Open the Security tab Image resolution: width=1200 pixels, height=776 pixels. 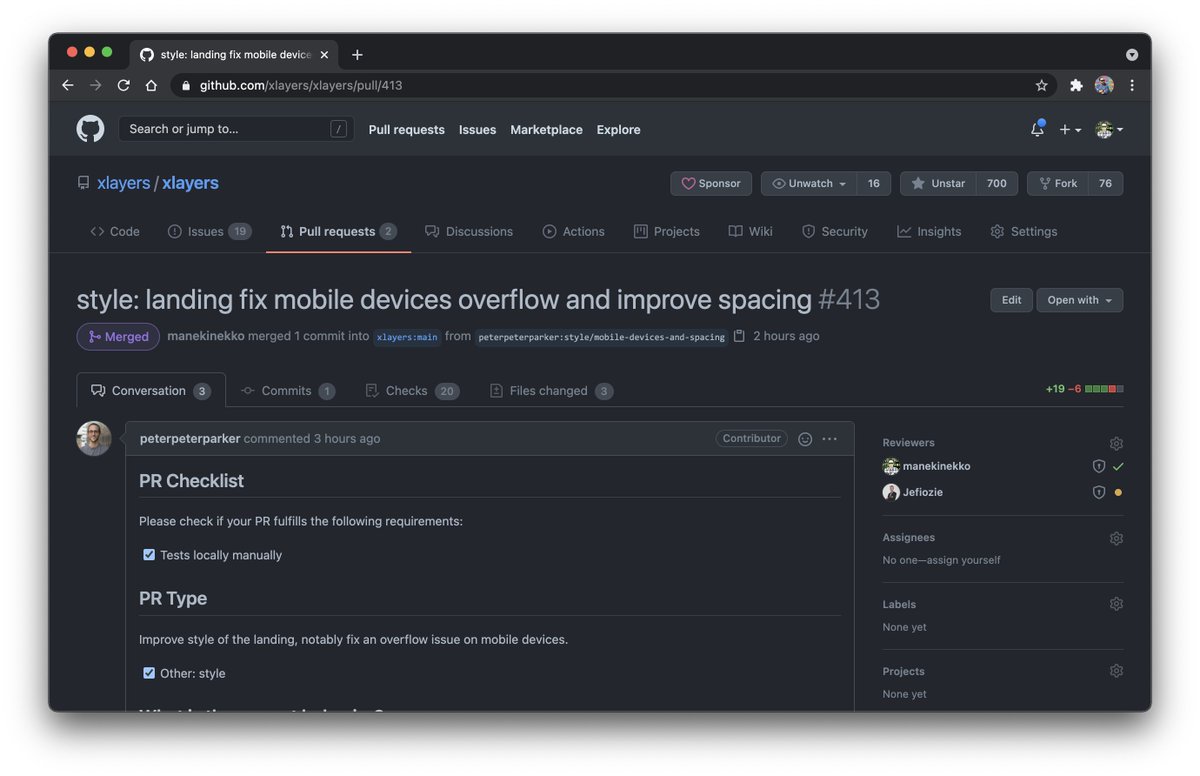tap(835, 231)
